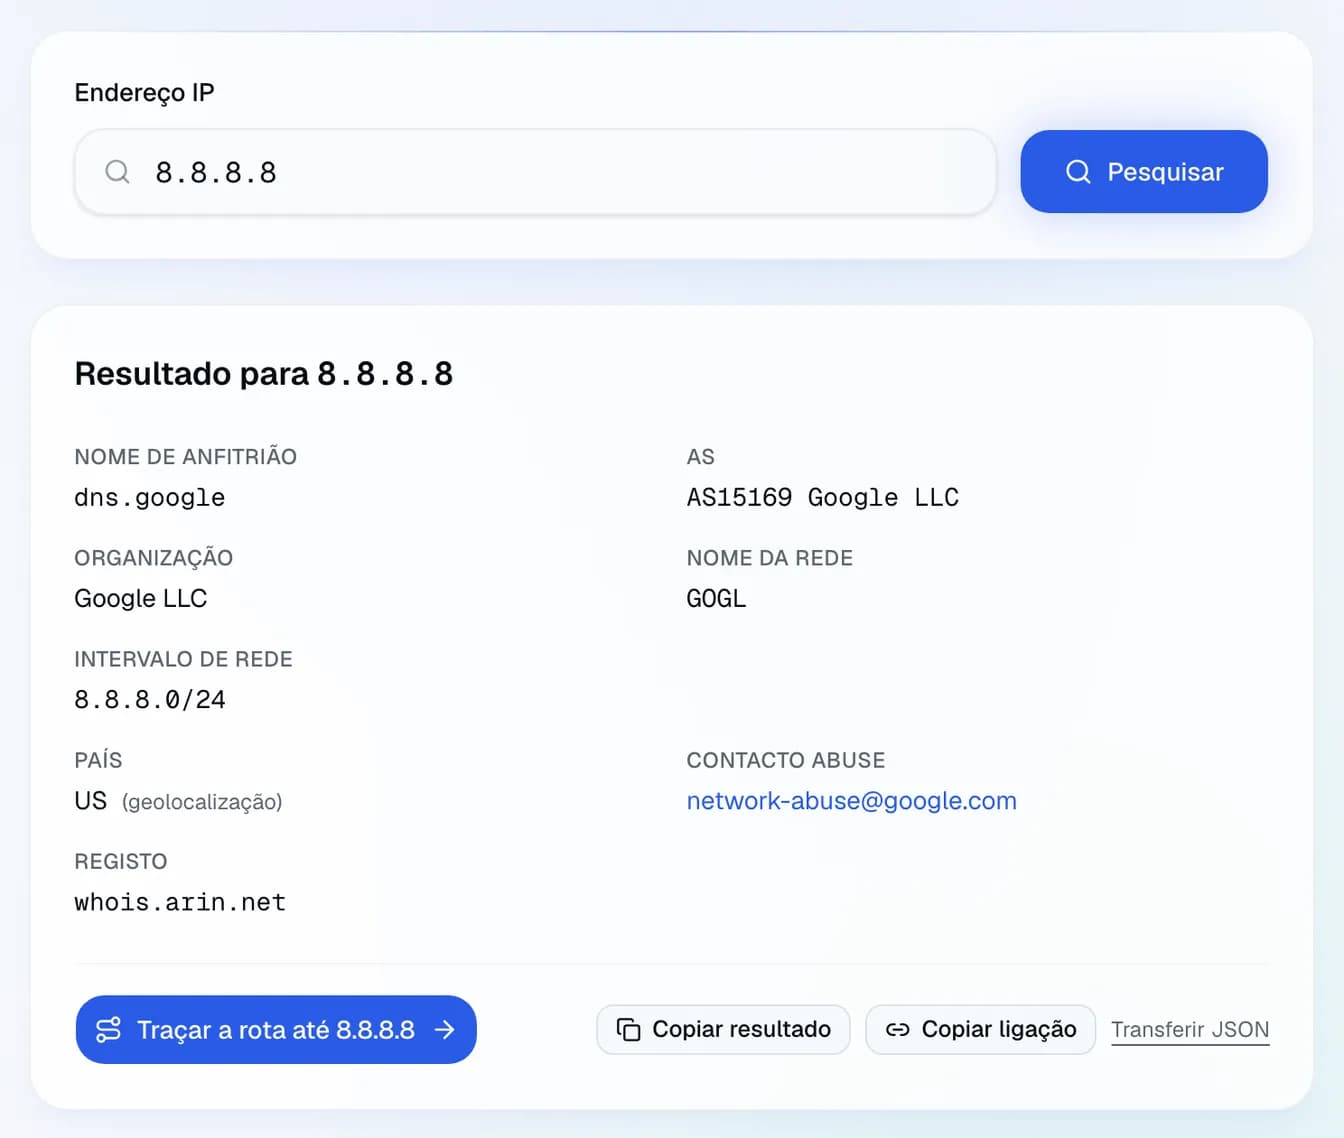Click the route icon on the Traçar button
The image size is (1344, 1138).
click(108, 1030)
